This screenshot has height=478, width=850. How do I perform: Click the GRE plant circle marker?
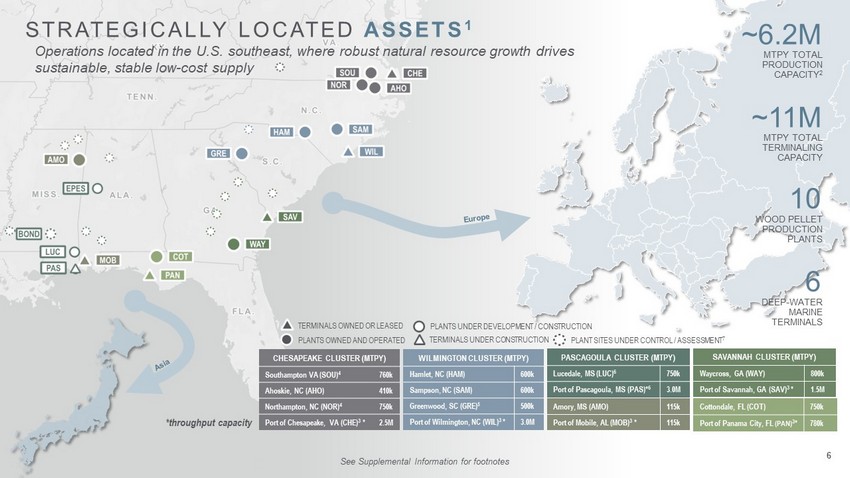point(241,153)
